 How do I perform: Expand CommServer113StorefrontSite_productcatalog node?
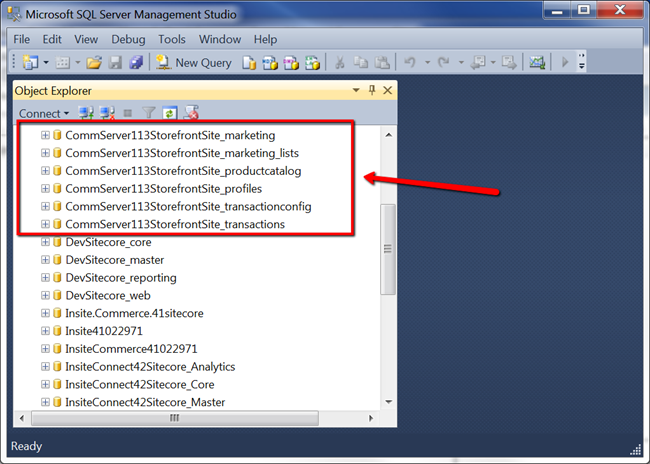pos(45,171)
